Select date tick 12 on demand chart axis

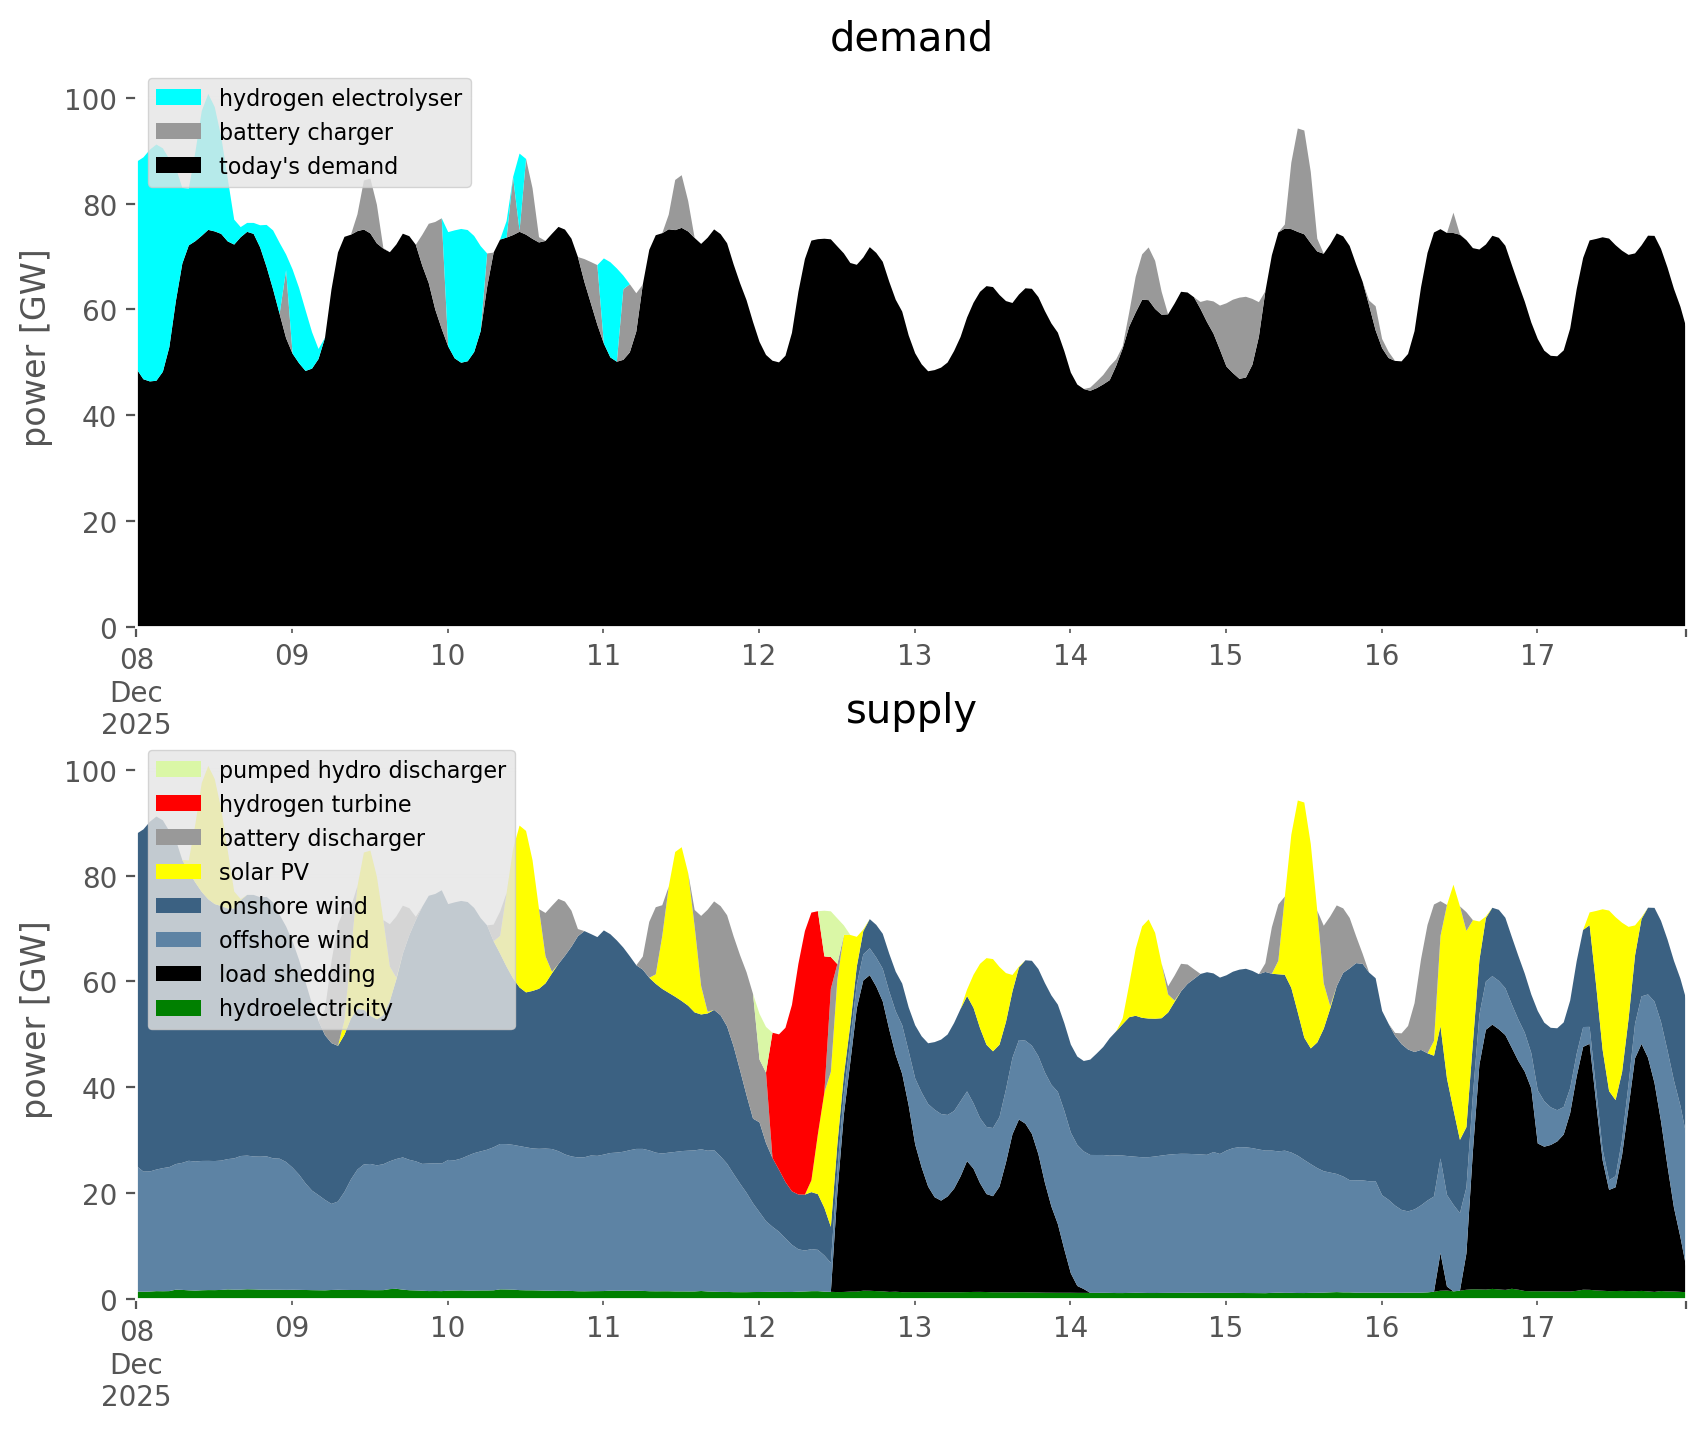[759, 656]
